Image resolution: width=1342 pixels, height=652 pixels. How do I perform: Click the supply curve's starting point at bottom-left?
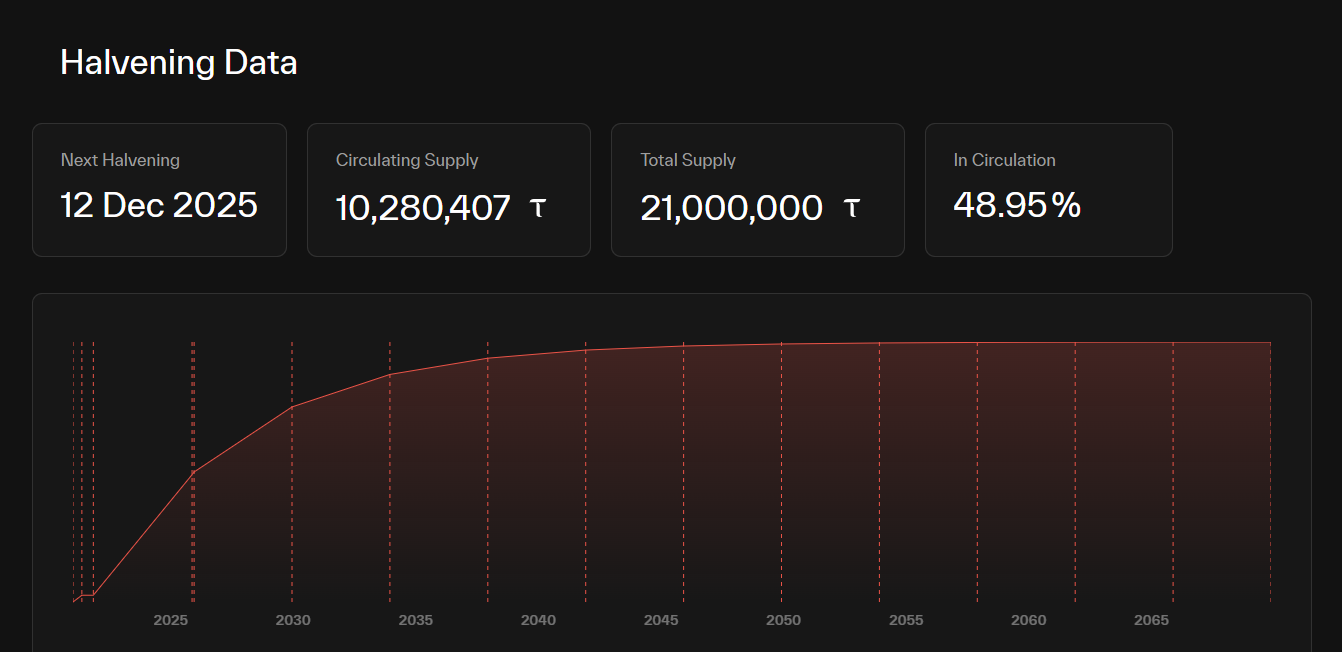click(75, 601)
